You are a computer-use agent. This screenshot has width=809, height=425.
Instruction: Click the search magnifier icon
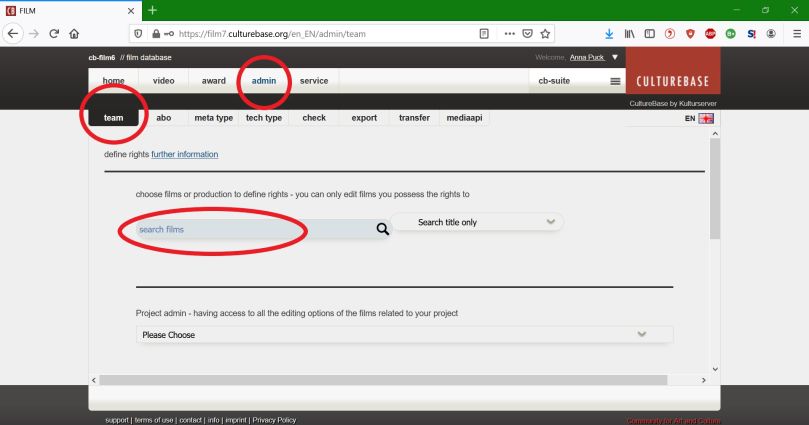click(x=381, y=229)
